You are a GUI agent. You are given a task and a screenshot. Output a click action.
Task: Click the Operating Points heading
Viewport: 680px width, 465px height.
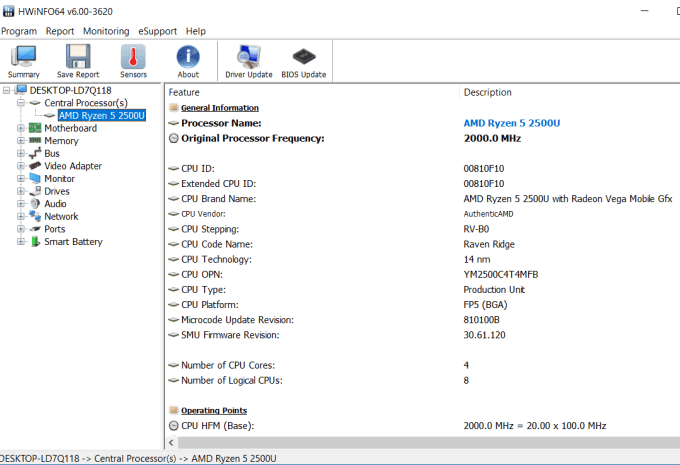click(x=214, y=410)
